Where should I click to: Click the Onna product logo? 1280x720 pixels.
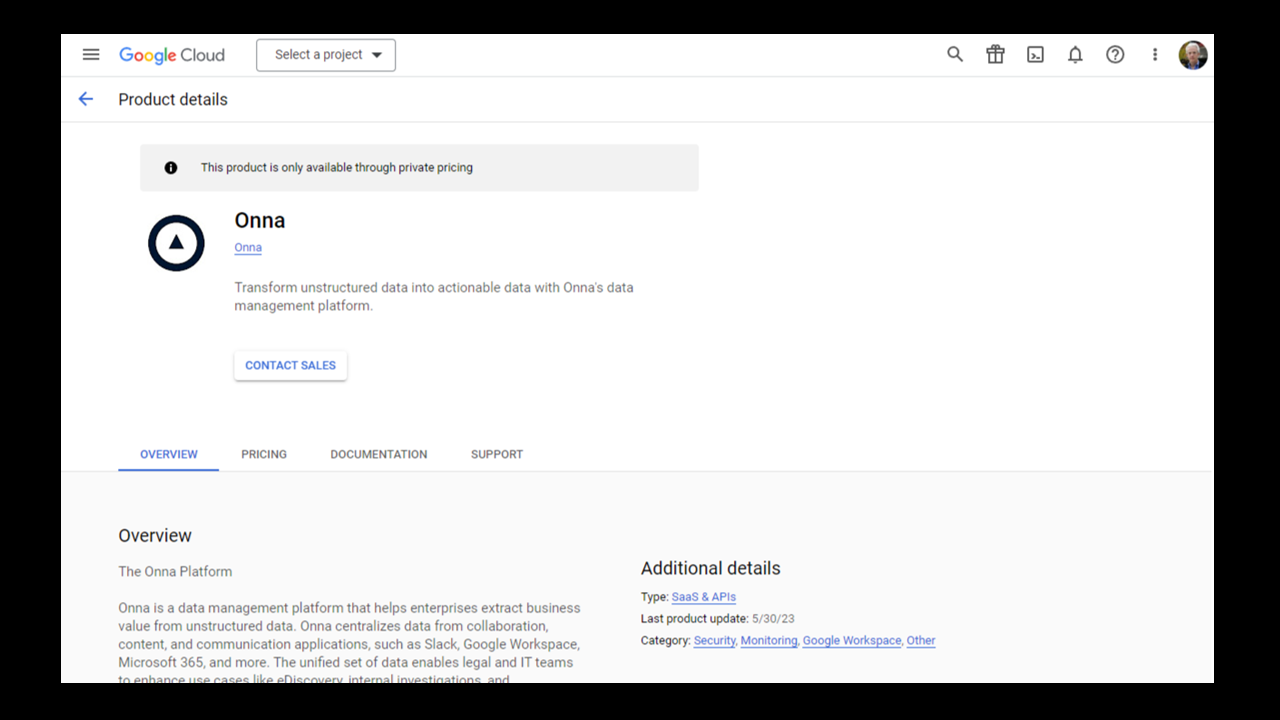(176, 243)
